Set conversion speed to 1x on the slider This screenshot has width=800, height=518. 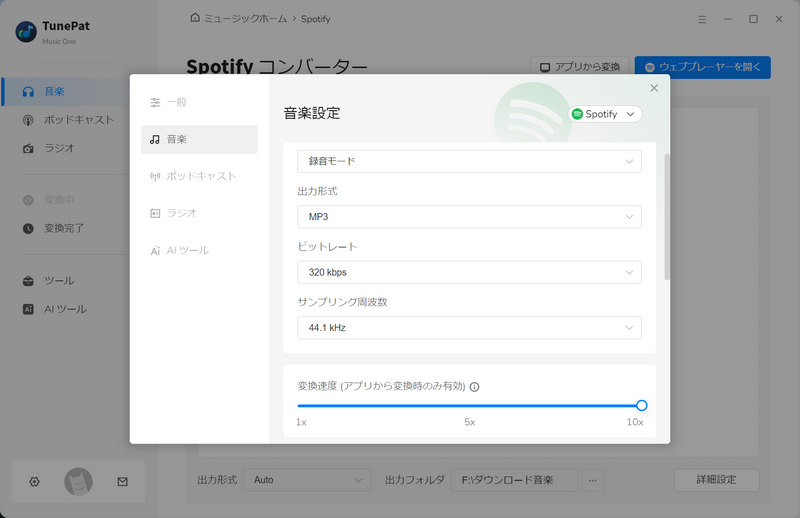(299, 406)
